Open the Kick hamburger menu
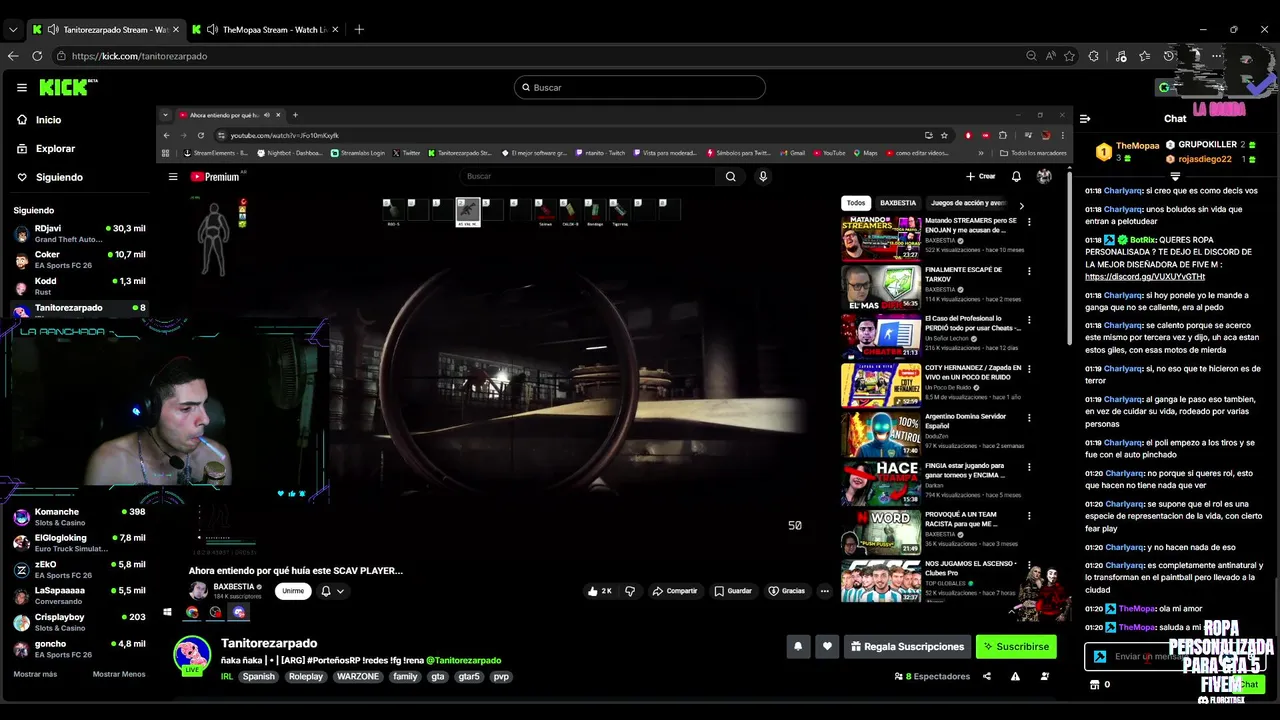 pyautogui.click(x=22, y=87)
